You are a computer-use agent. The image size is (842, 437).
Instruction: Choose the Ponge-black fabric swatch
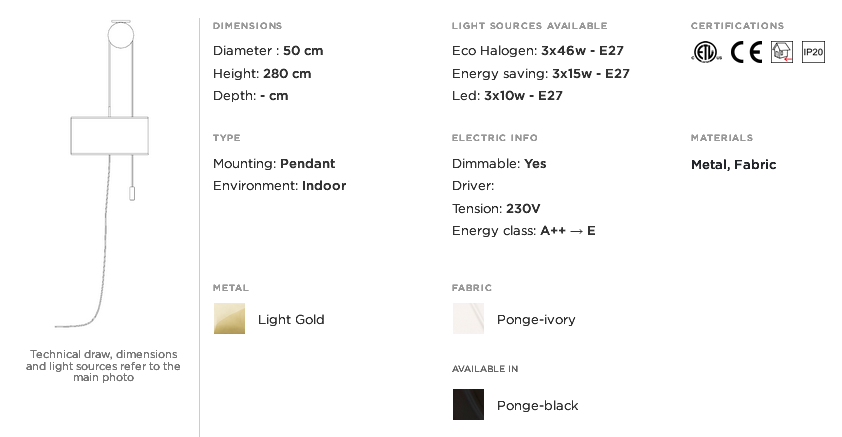point(468,404)
